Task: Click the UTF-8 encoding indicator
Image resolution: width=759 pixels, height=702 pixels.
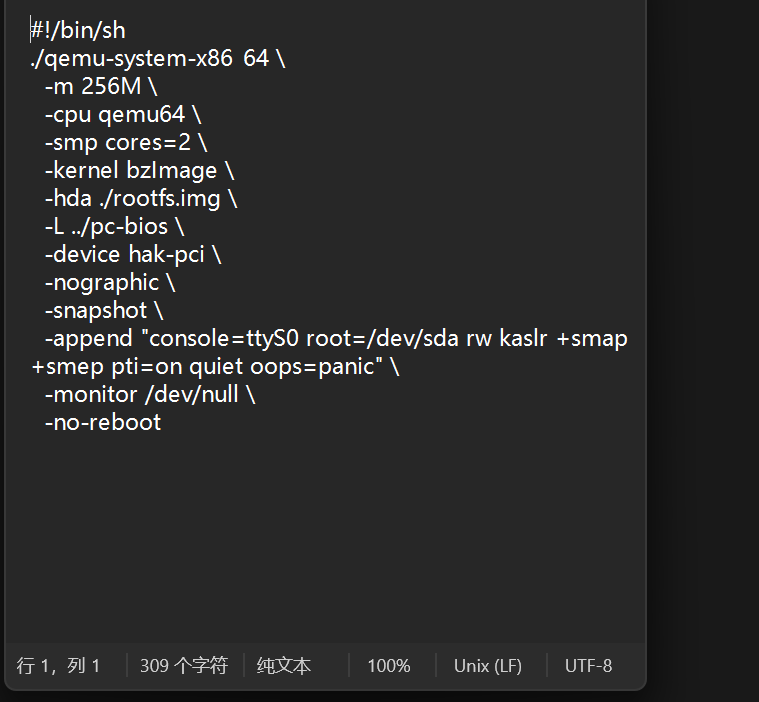Action: click(x=588, y=666)
